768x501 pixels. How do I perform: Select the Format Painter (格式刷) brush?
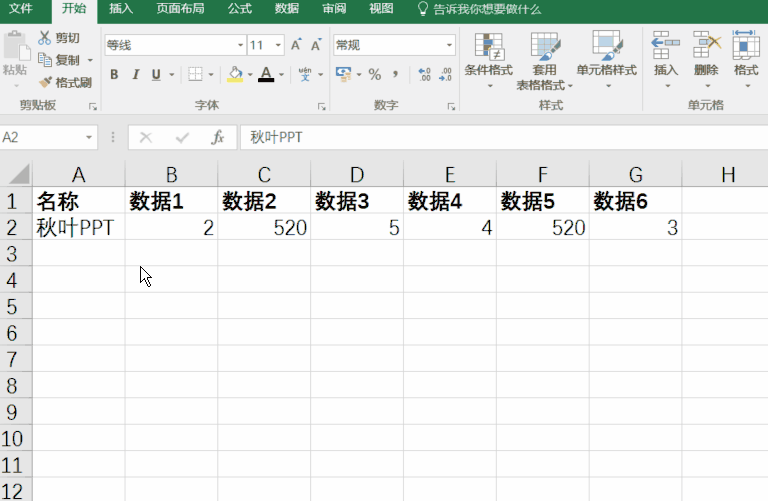[x=46, y=82]
